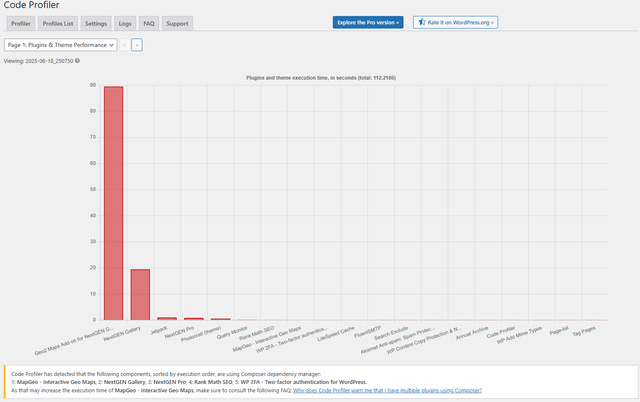Screen dimensions: 640x402
Task: Click the NextGEN Pro bar in the chart
Action: point(194,319)
